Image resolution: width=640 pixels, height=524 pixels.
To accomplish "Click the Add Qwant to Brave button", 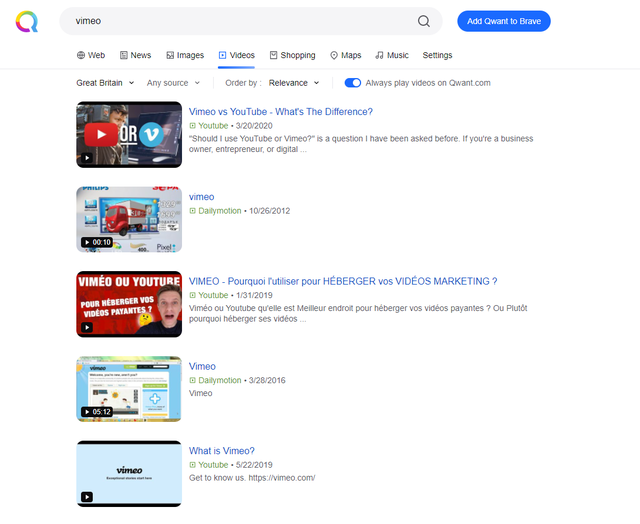I will (504, 21).
